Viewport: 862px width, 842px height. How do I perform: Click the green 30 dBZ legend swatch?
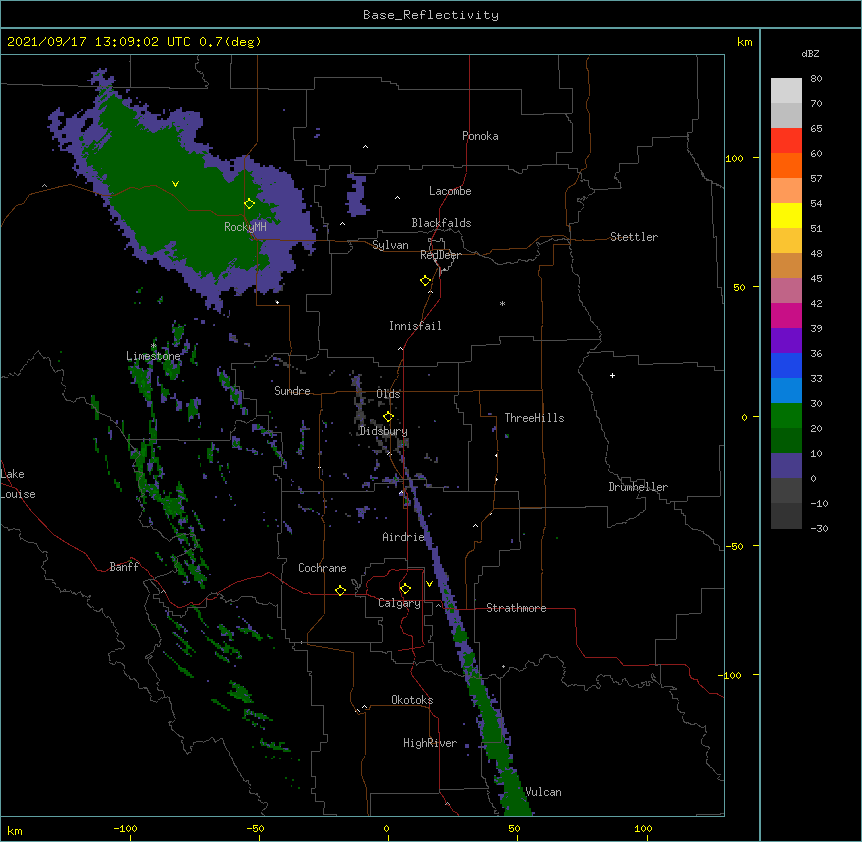point(786,416)
